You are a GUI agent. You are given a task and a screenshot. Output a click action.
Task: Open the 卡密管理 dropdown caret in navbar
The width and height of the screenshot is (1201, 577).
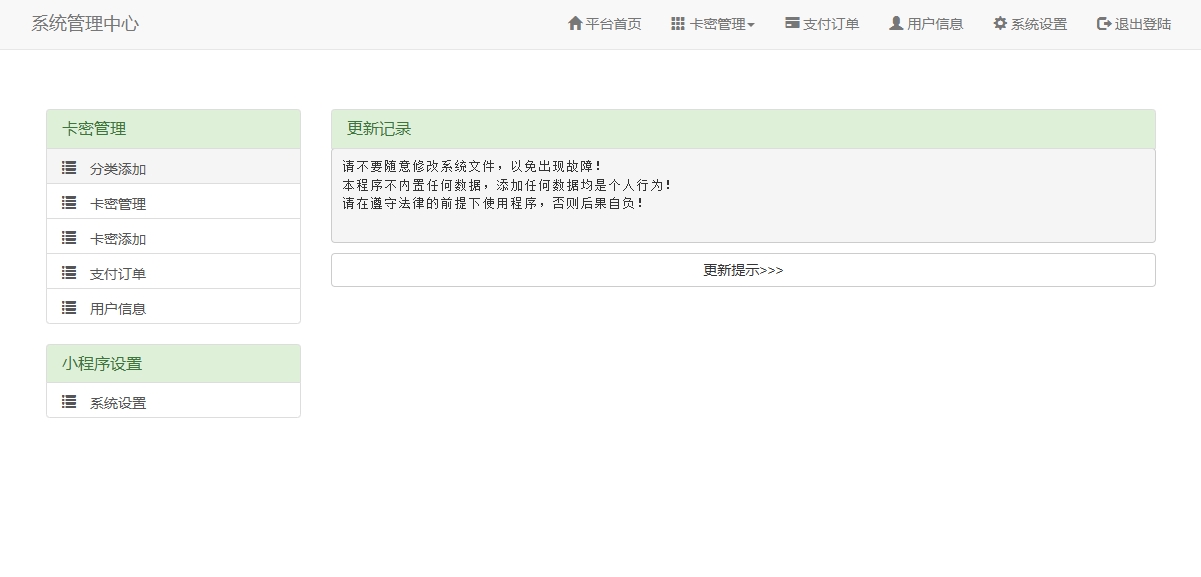(x=751, y=25)
